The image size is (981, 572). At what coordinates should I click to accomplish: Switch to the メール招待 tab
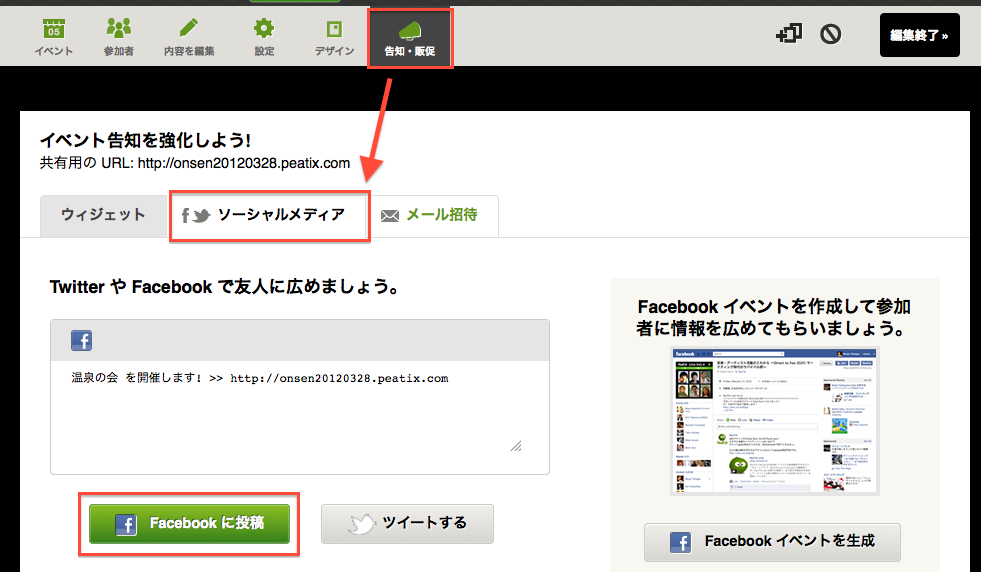click(435, 215)
